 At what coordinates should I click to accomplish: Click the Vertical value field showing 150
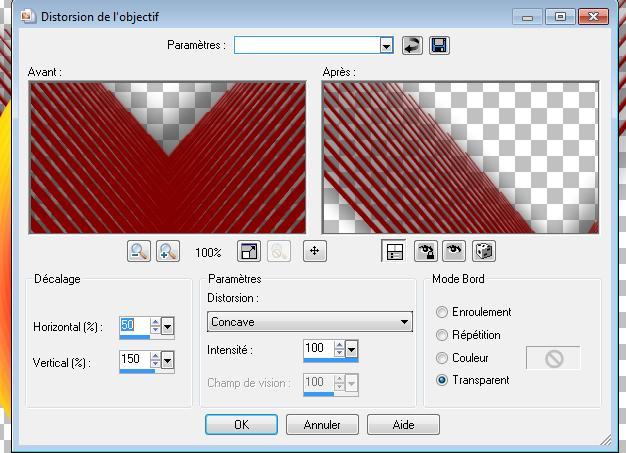coord(135,360)
